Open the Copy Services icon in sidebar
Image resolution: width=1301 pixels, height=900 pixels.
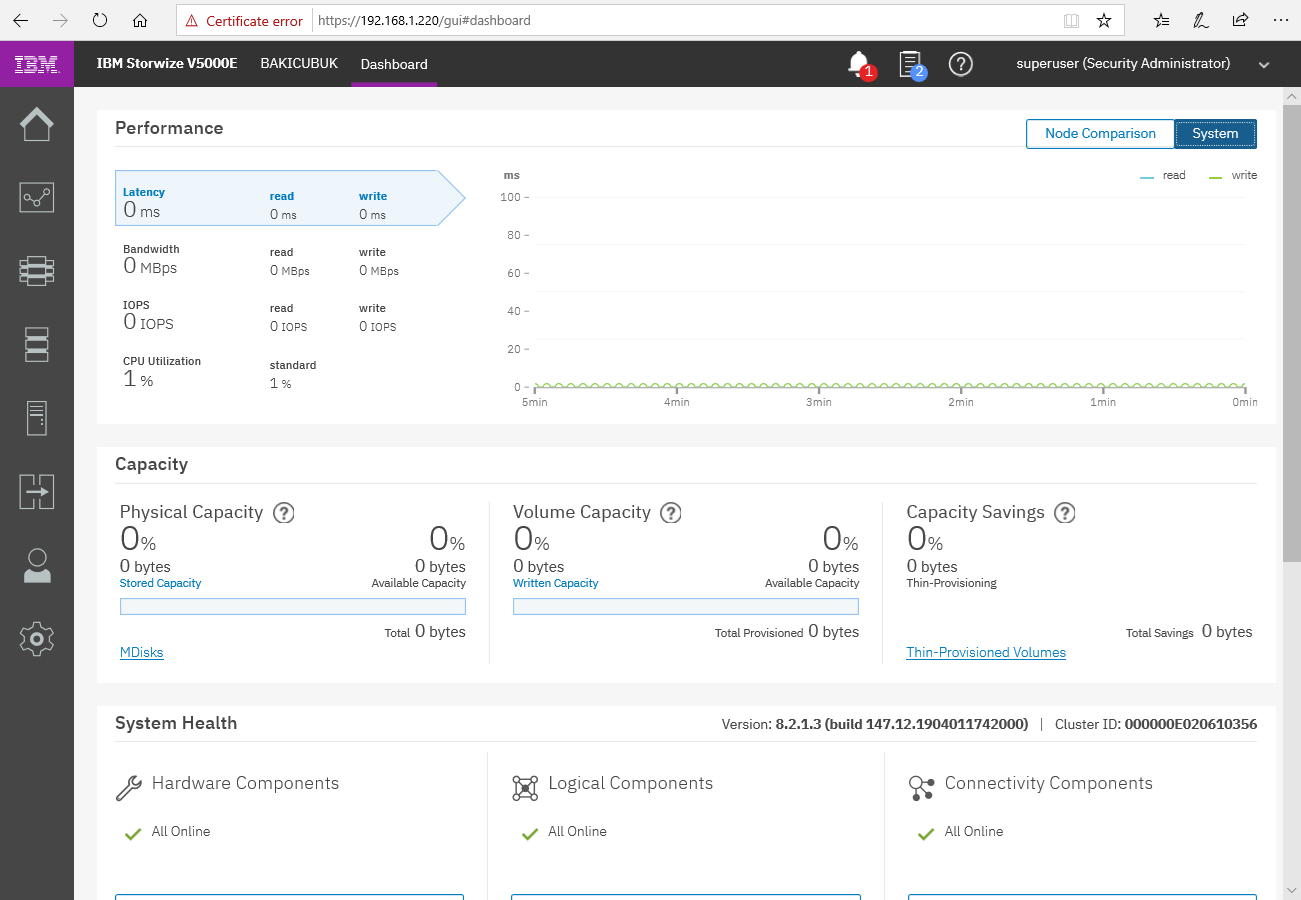tap(37, 492)
